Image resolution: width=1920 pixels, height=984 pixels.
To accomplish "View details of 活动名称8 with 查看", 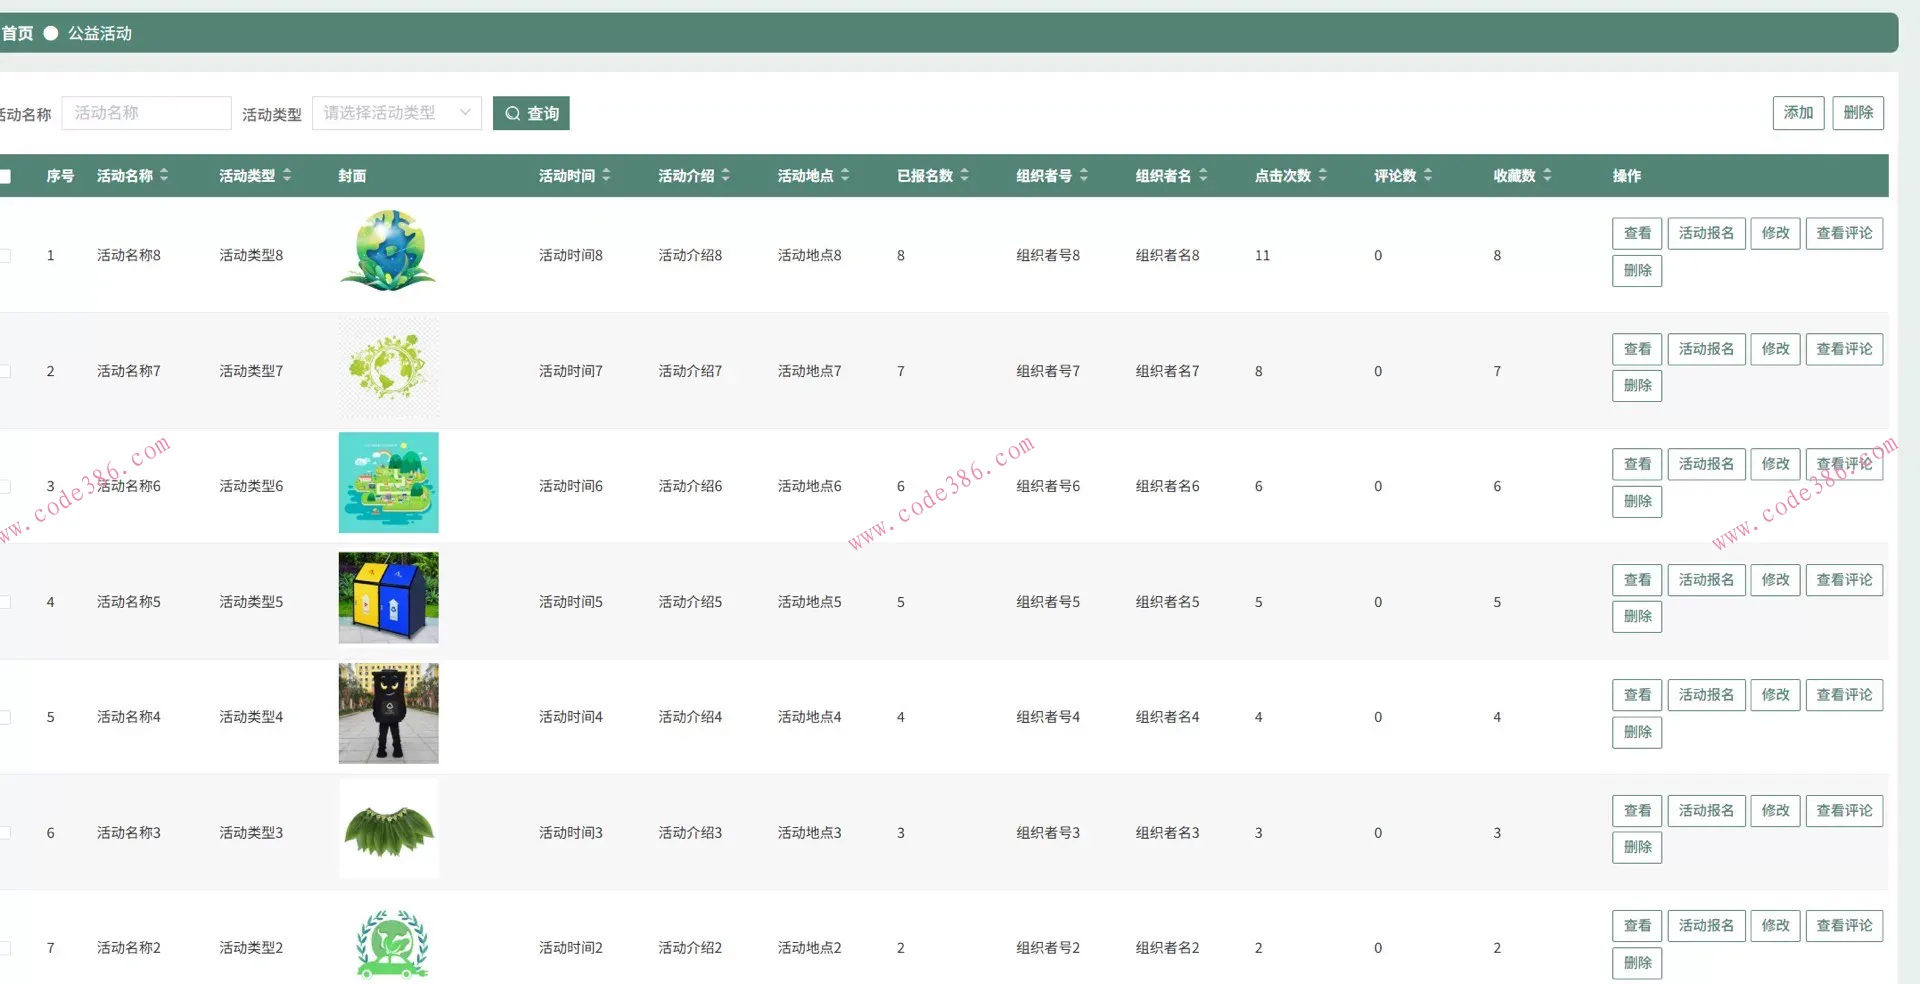I will (x=1637, y=233).
